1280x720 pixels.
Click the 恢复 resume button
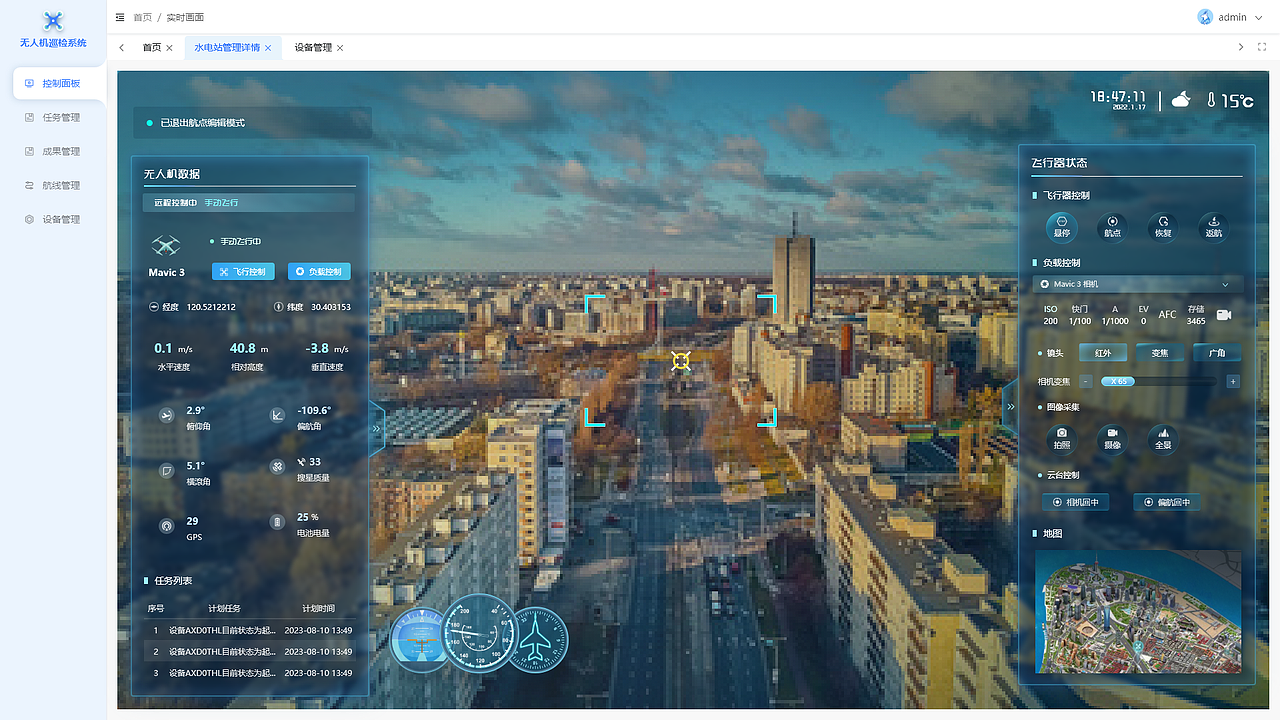coord(1163,226)
